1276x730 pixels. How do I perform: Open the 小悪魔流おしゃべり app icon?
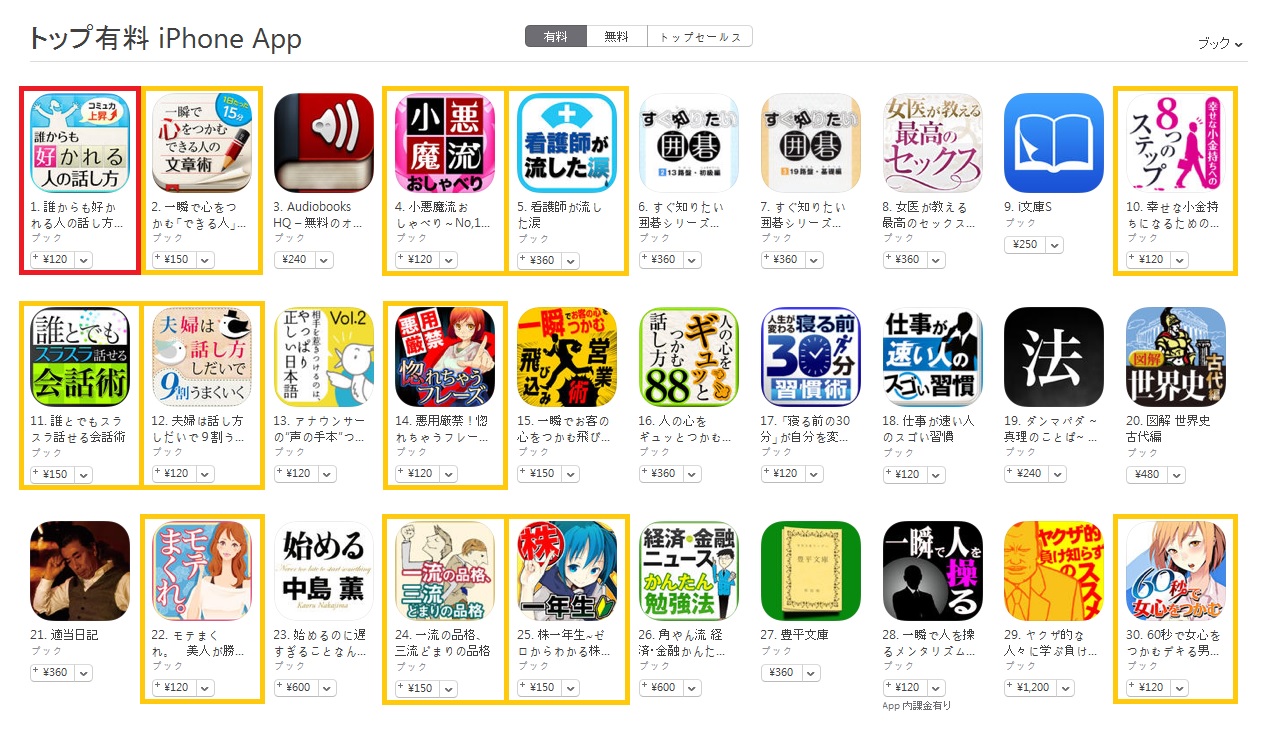[445, 143]
